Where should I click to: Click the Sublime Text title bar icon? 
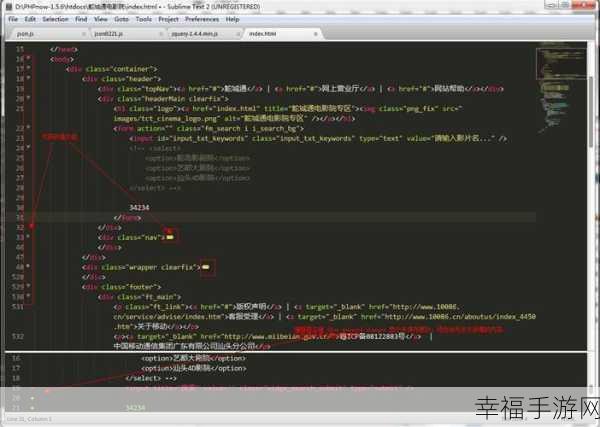tap(10, 7)
